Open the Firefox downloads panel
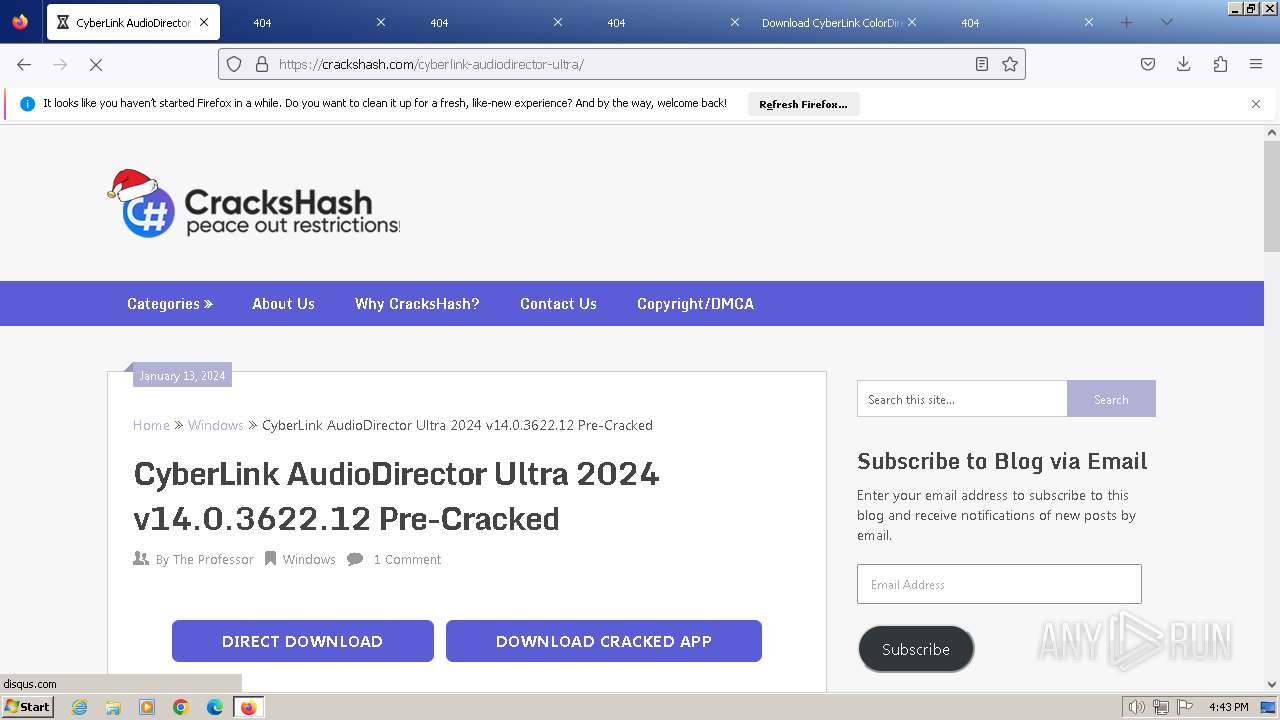1280x720 pixels. tap(1184, 64)
